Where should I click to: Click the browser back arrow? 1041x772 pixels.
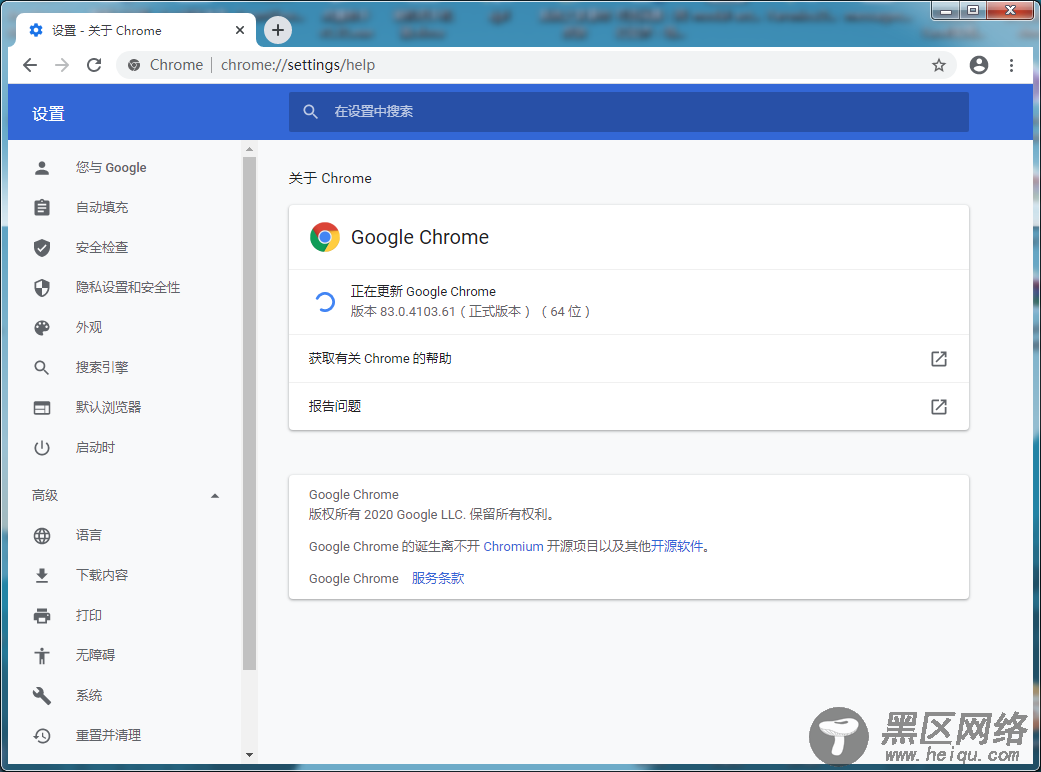[x=30, y=65]
